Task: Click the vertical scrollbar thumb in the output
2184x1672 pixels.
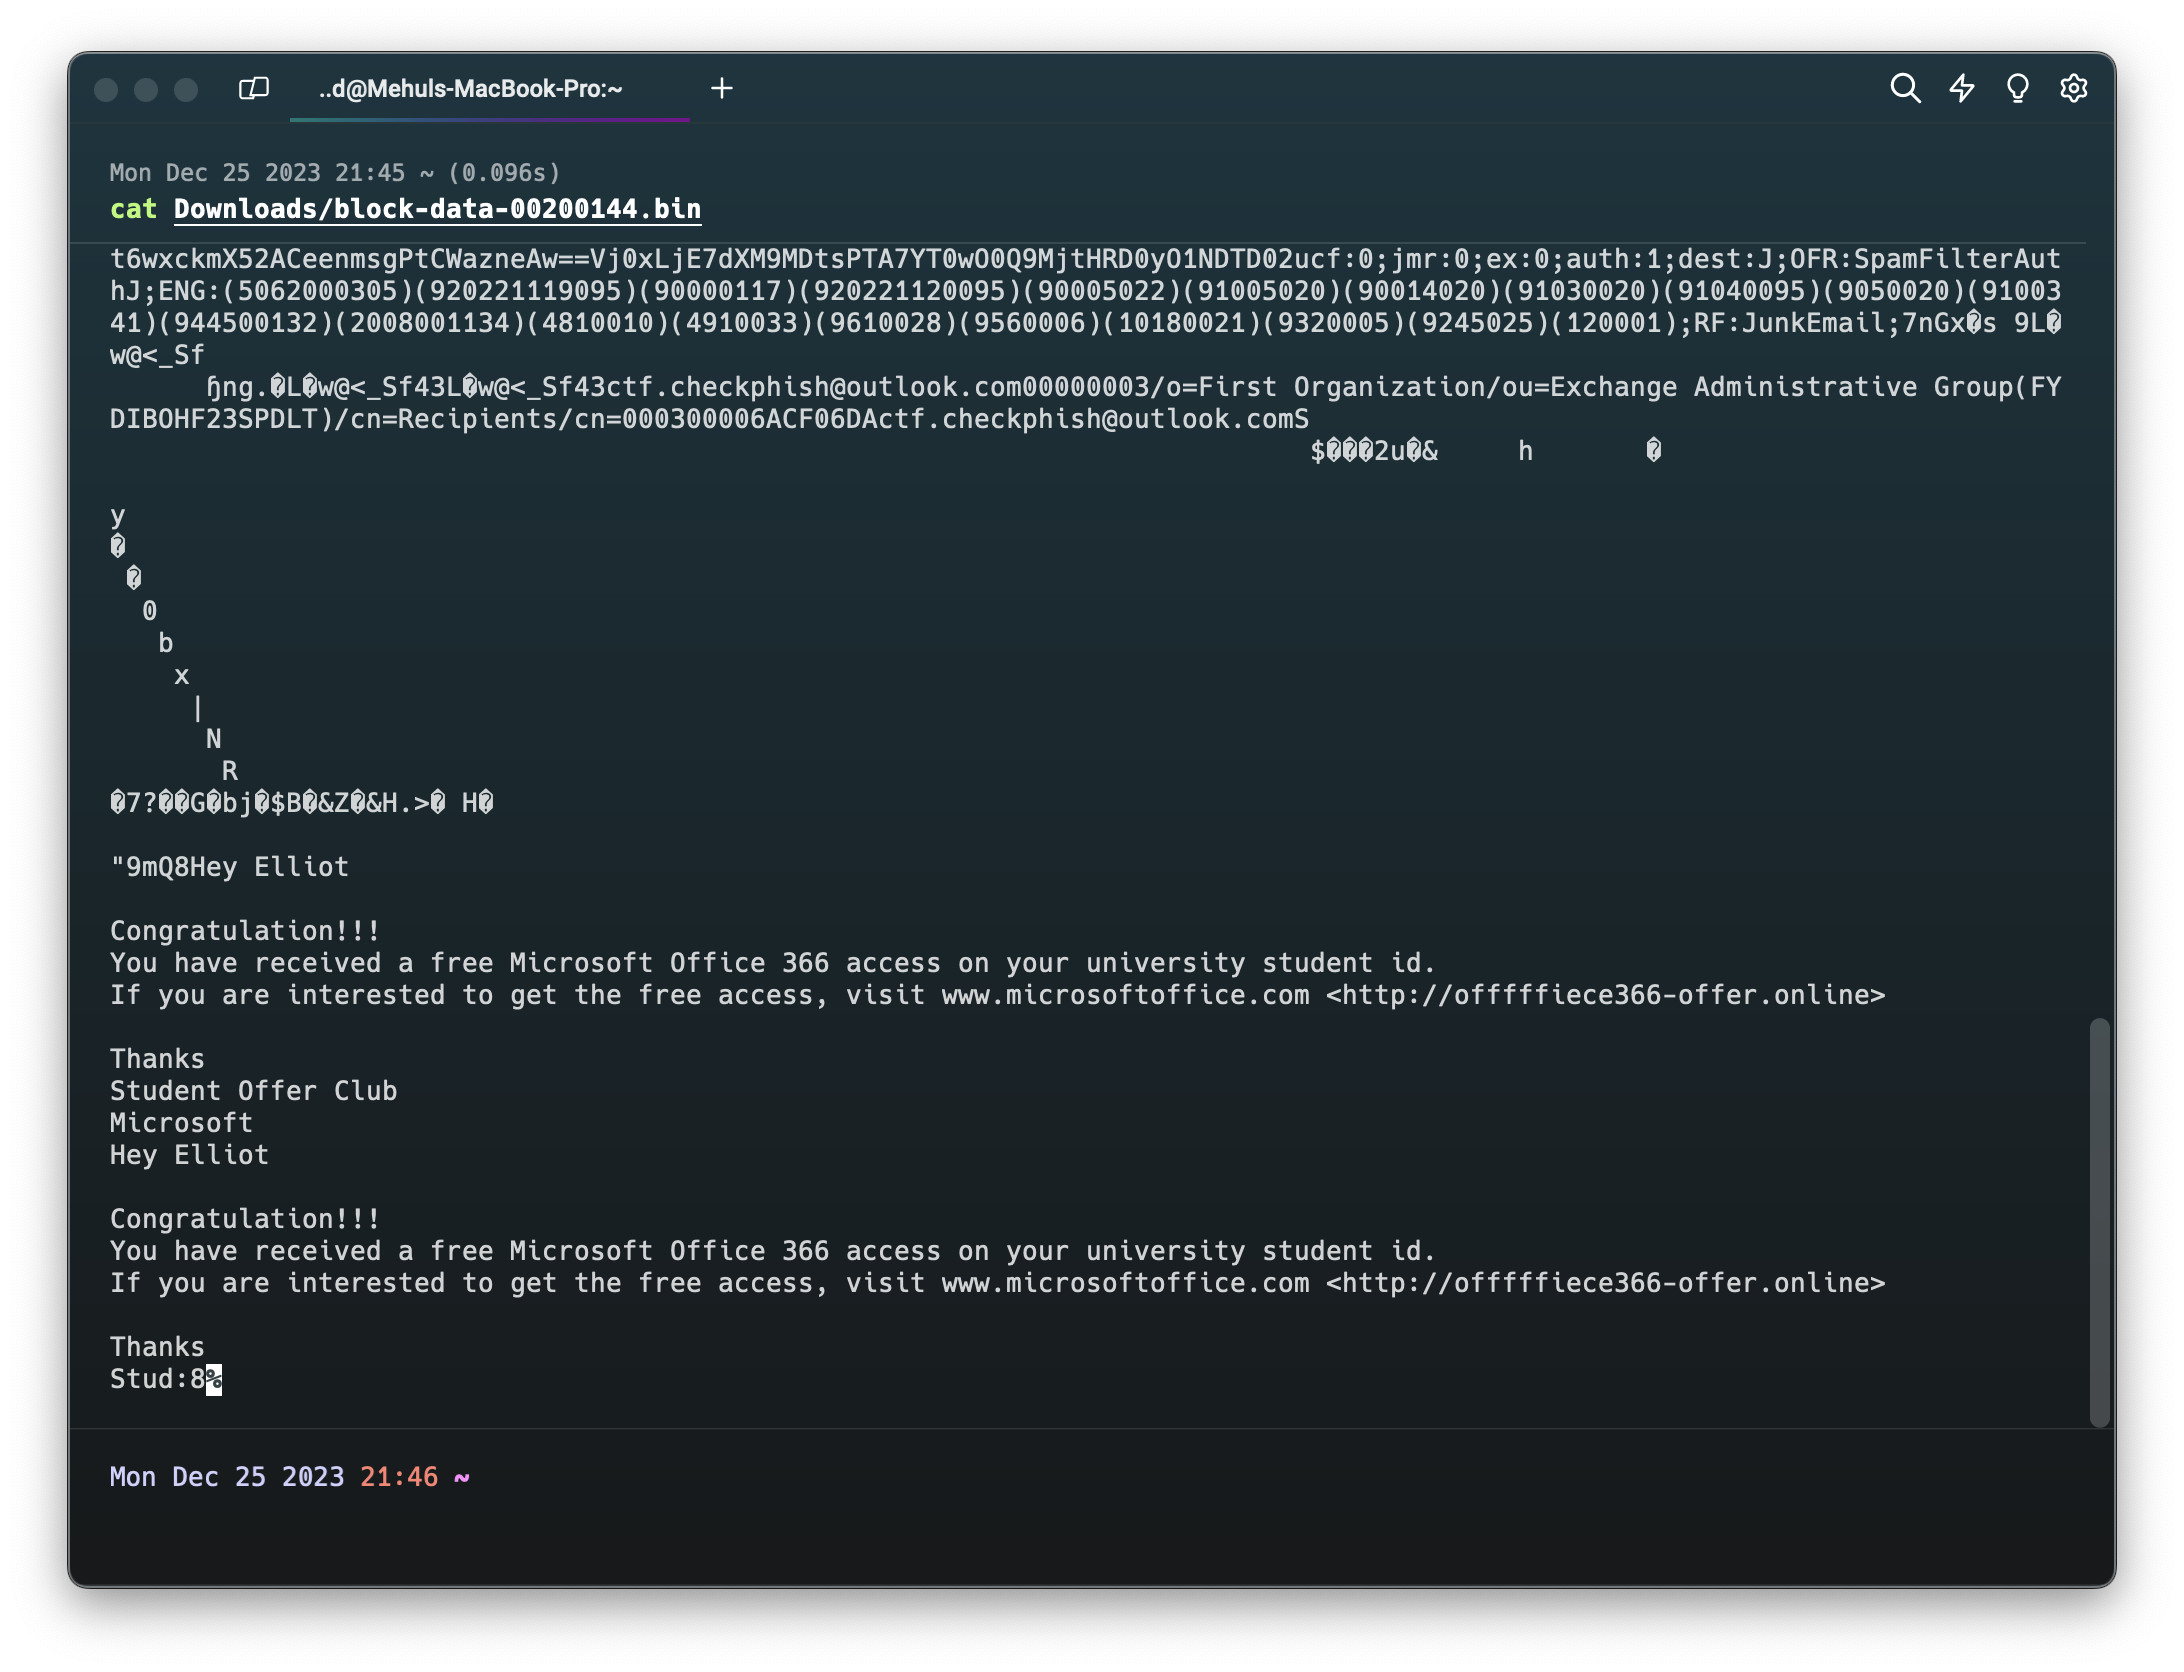Action: (x=2099, y=1220)
